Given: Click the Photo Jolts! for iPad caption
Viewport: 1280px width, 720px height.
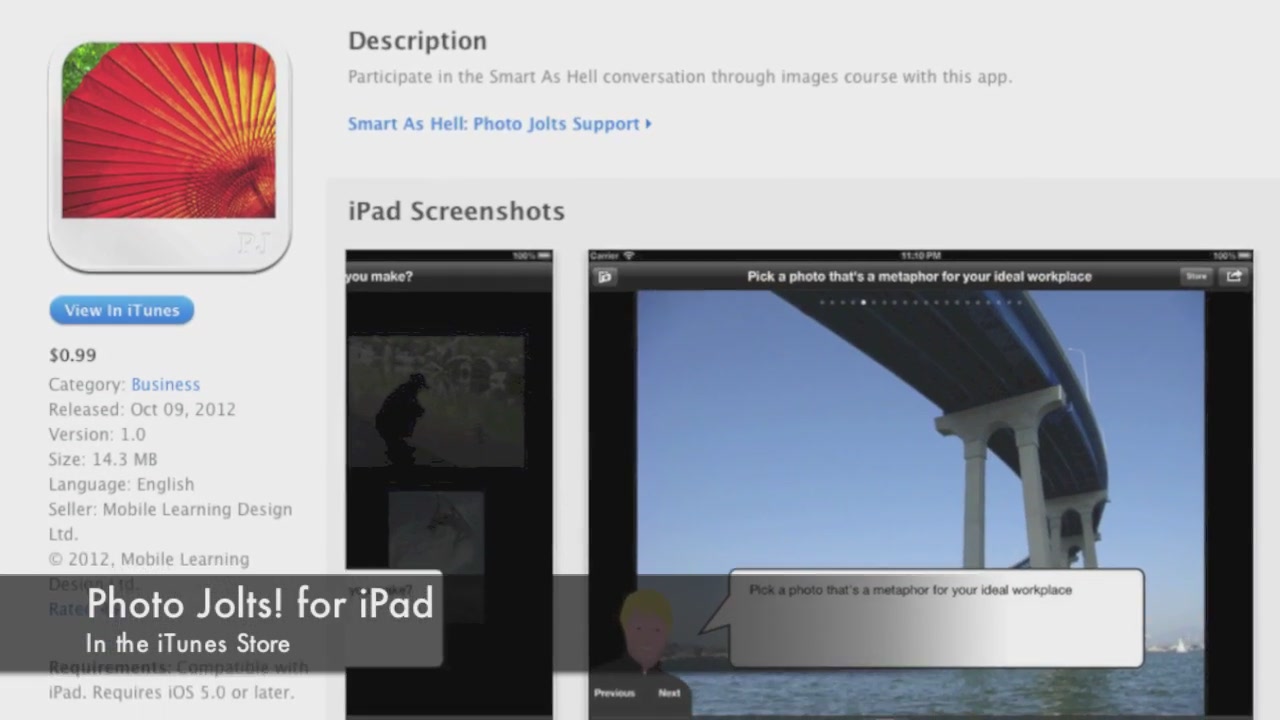Looking at the screenshot, I should coord(260,604).
